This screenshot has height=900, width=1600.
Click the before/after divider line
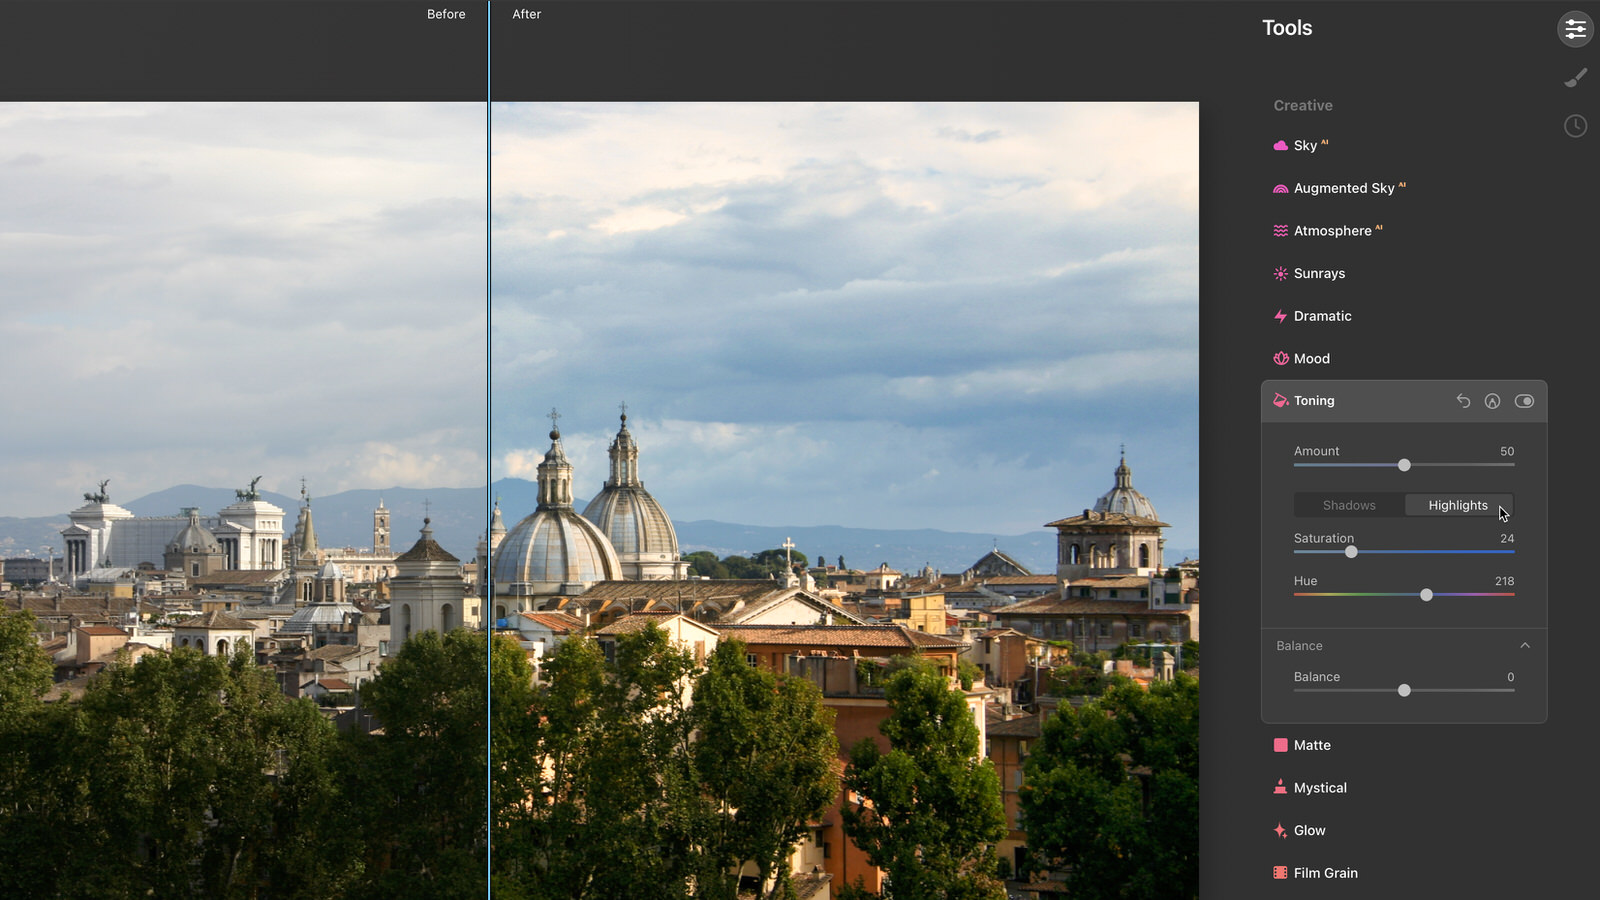point(489,450)
